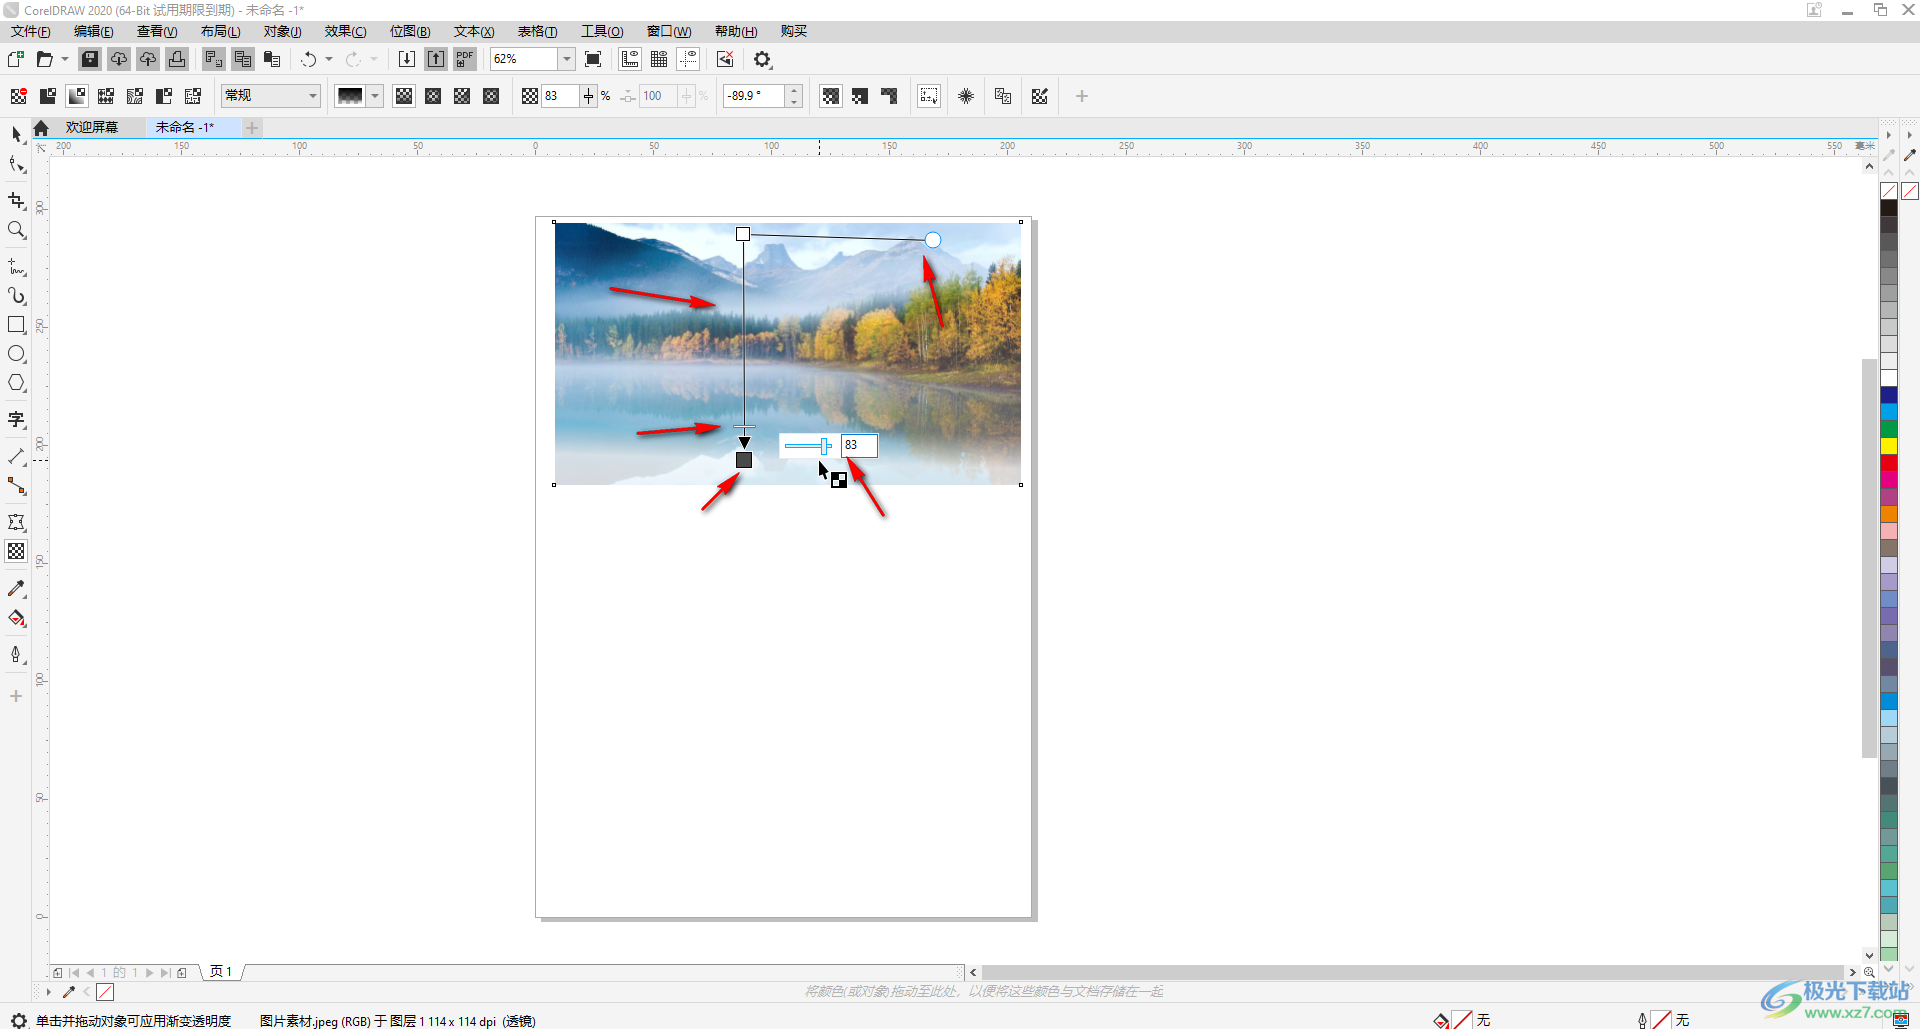Set Bitmap pattern transparency type
This screenshot has width=1920, height=1029.
click(135, 96)
